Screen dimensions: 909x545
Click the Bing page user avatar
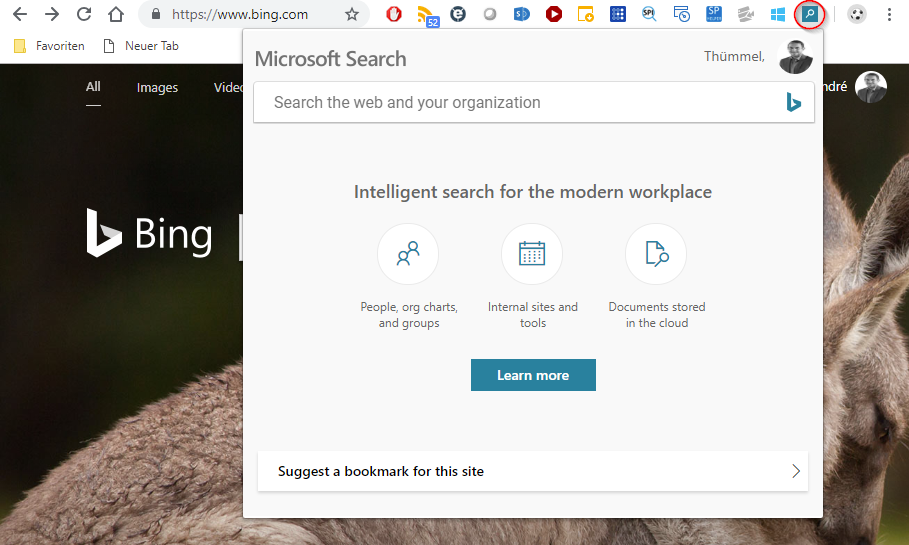pos(871,87)
